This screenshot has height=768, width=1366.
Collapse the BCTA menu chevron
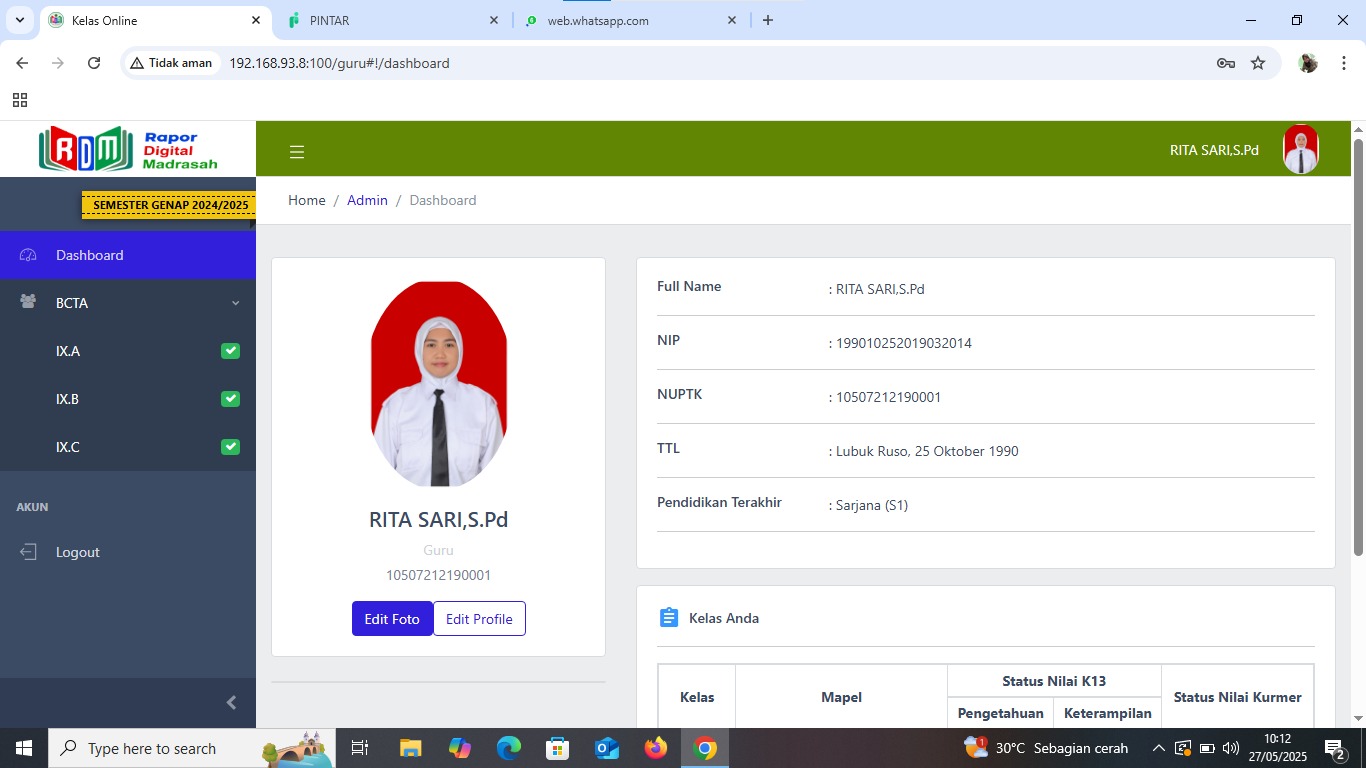(x=236, y=303)
